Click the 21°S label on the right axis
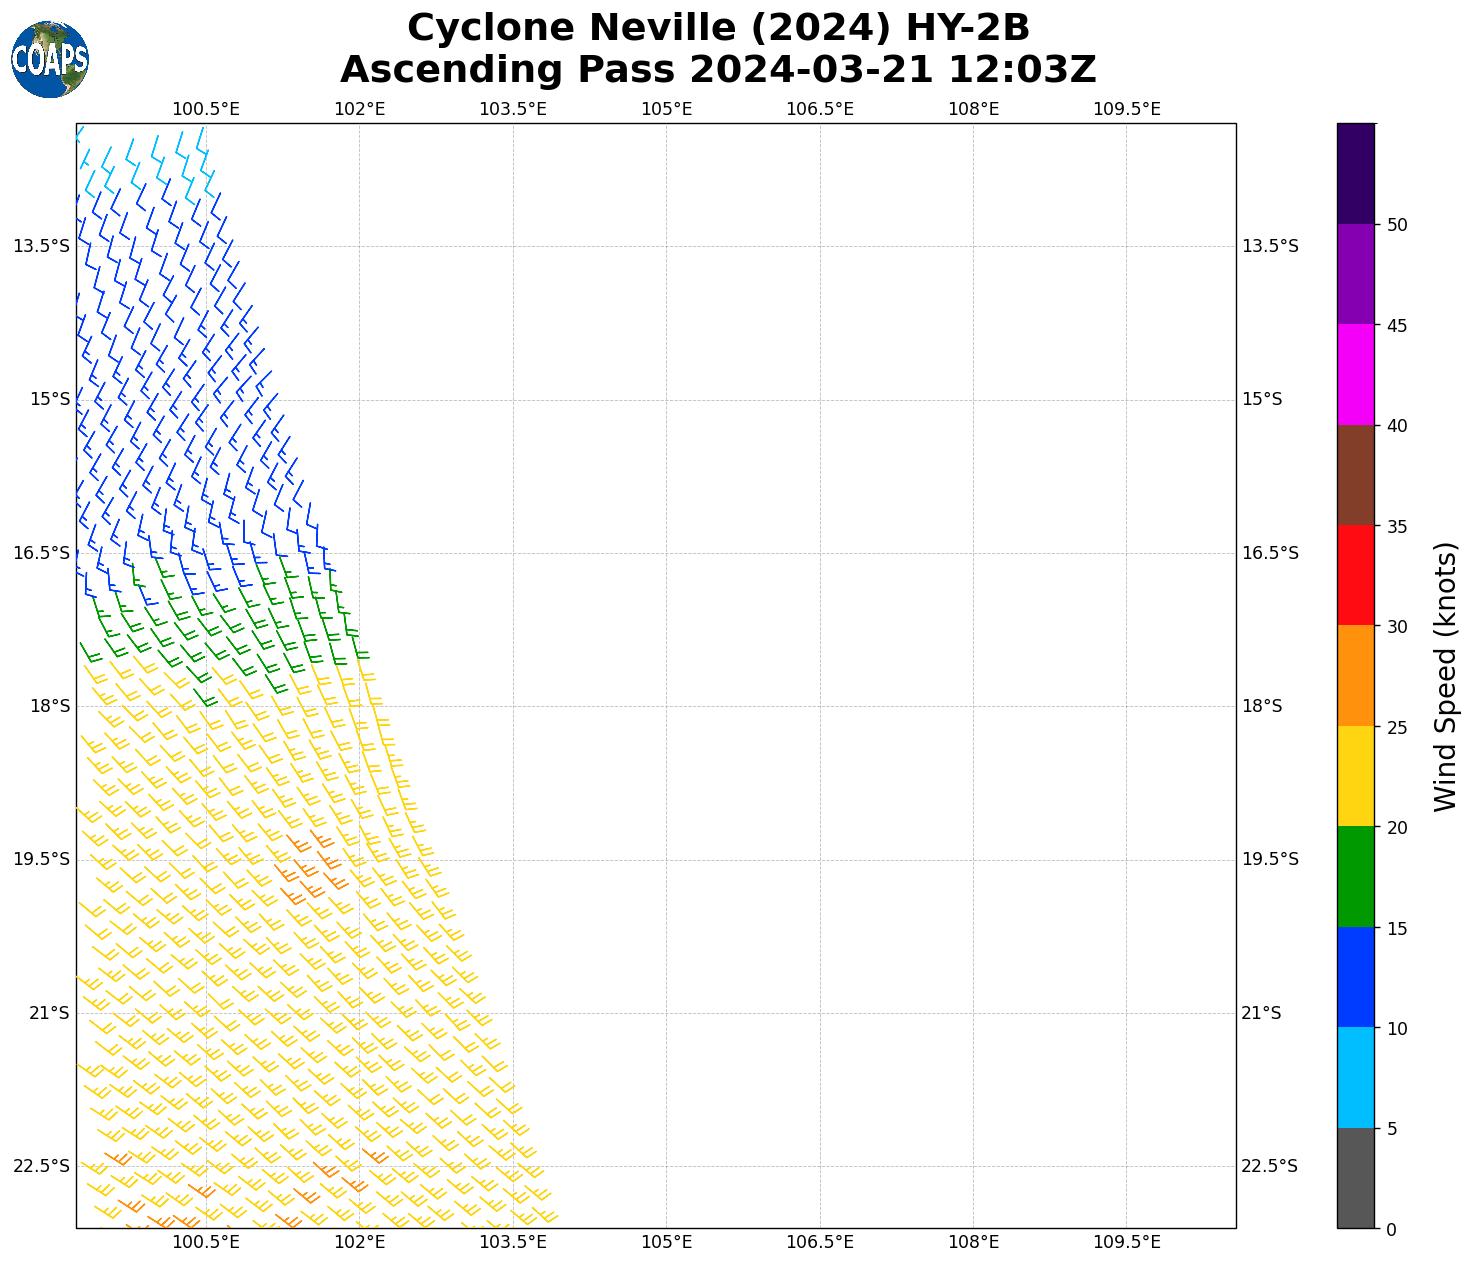The height and width of the screenshot is (1264, 1474). pyautogui.click(x=1260, y=1013)
